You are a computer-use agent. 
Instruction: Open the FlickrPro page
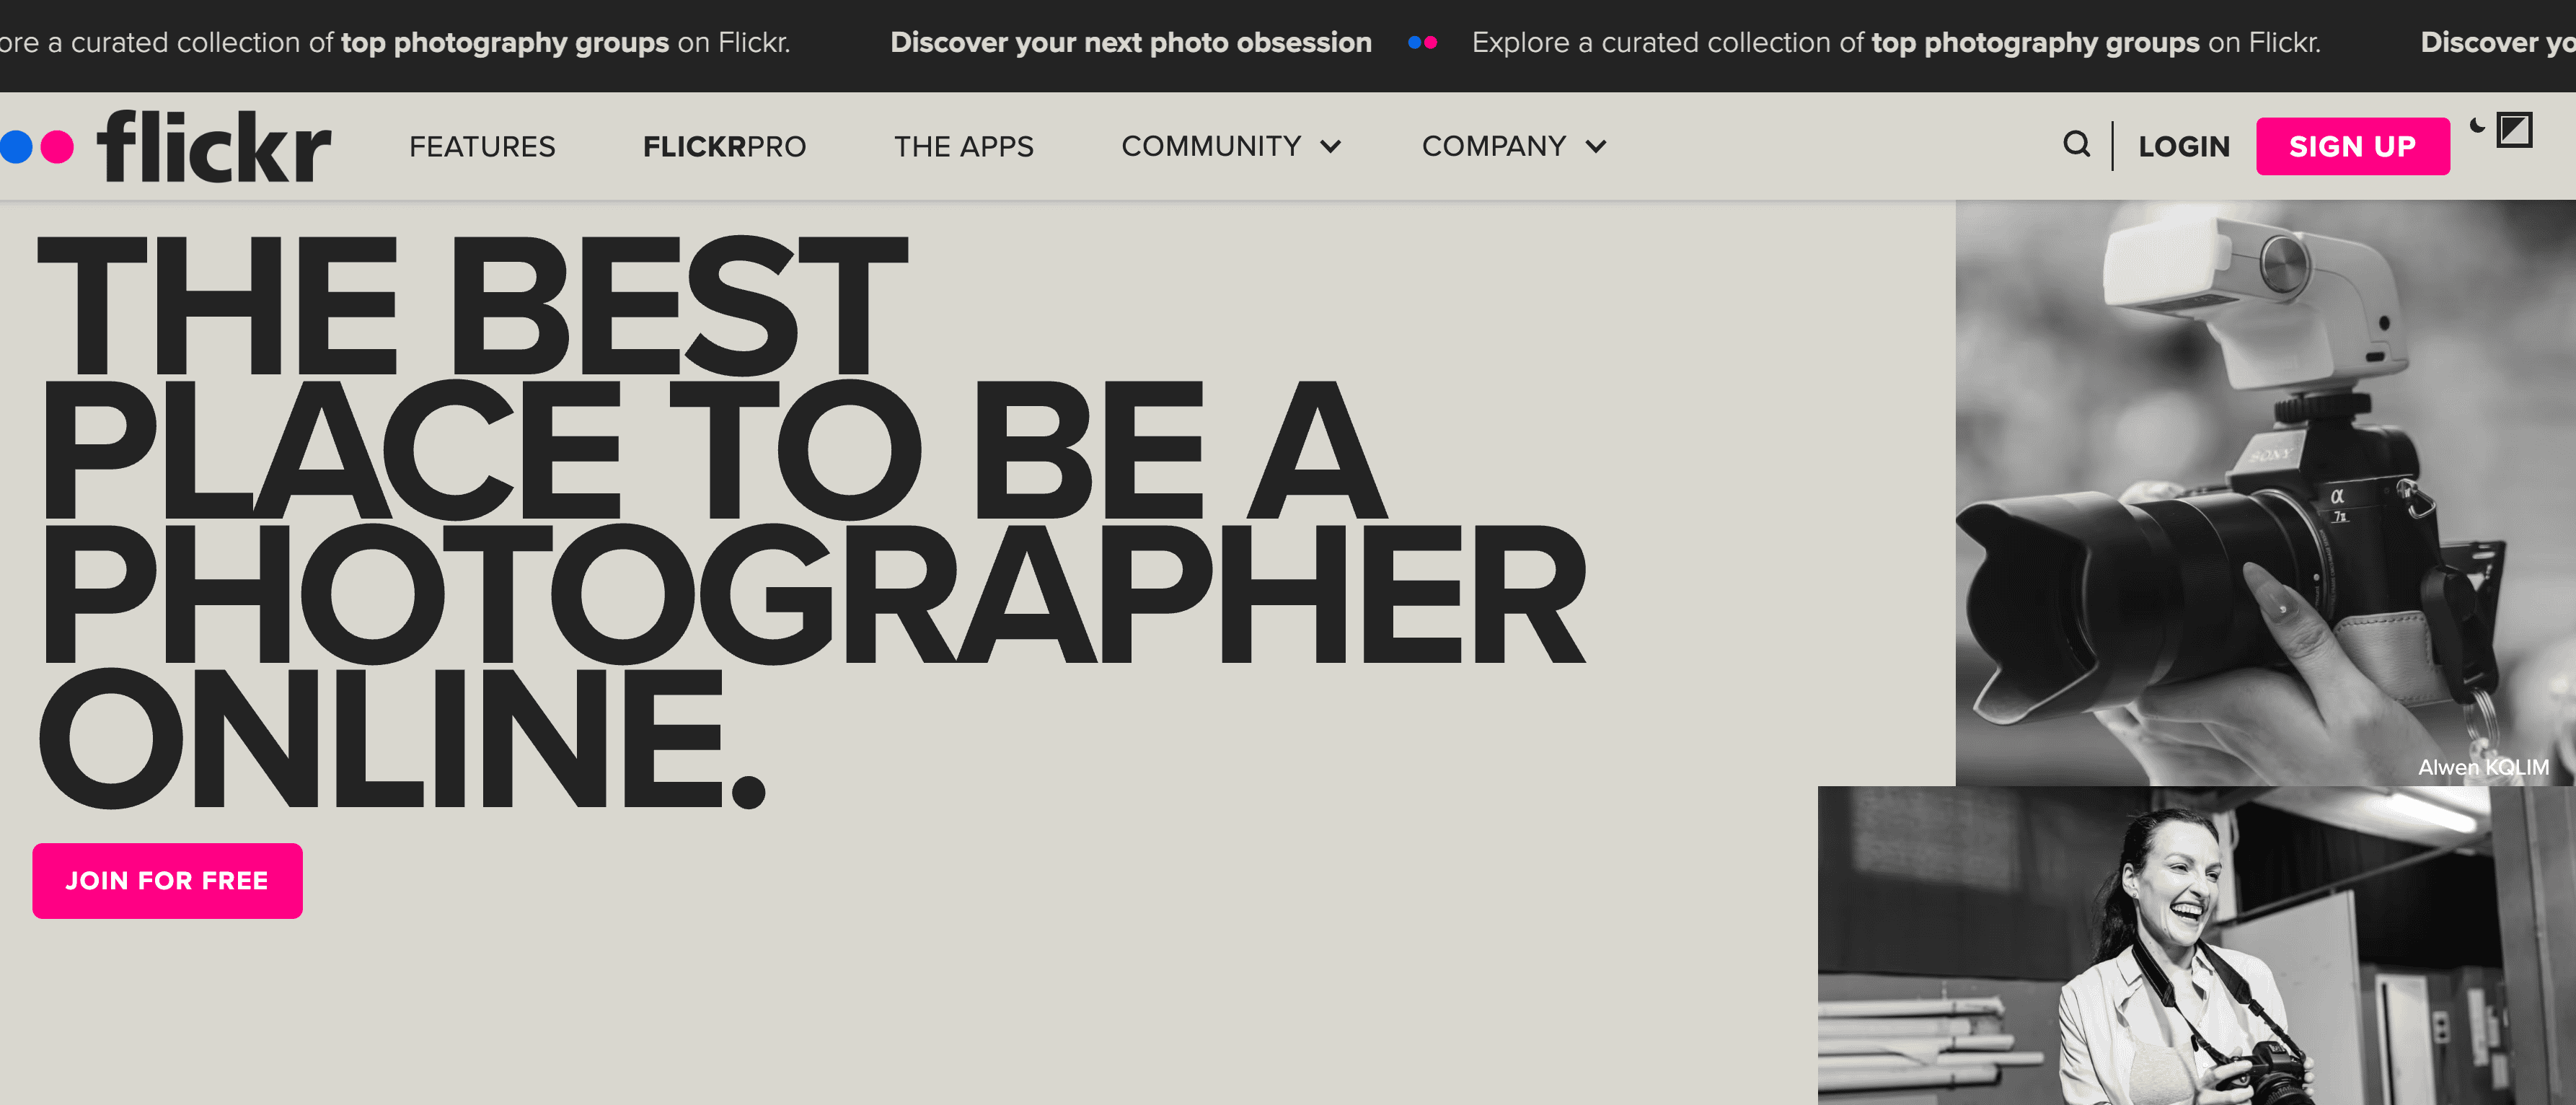point(724,147)
